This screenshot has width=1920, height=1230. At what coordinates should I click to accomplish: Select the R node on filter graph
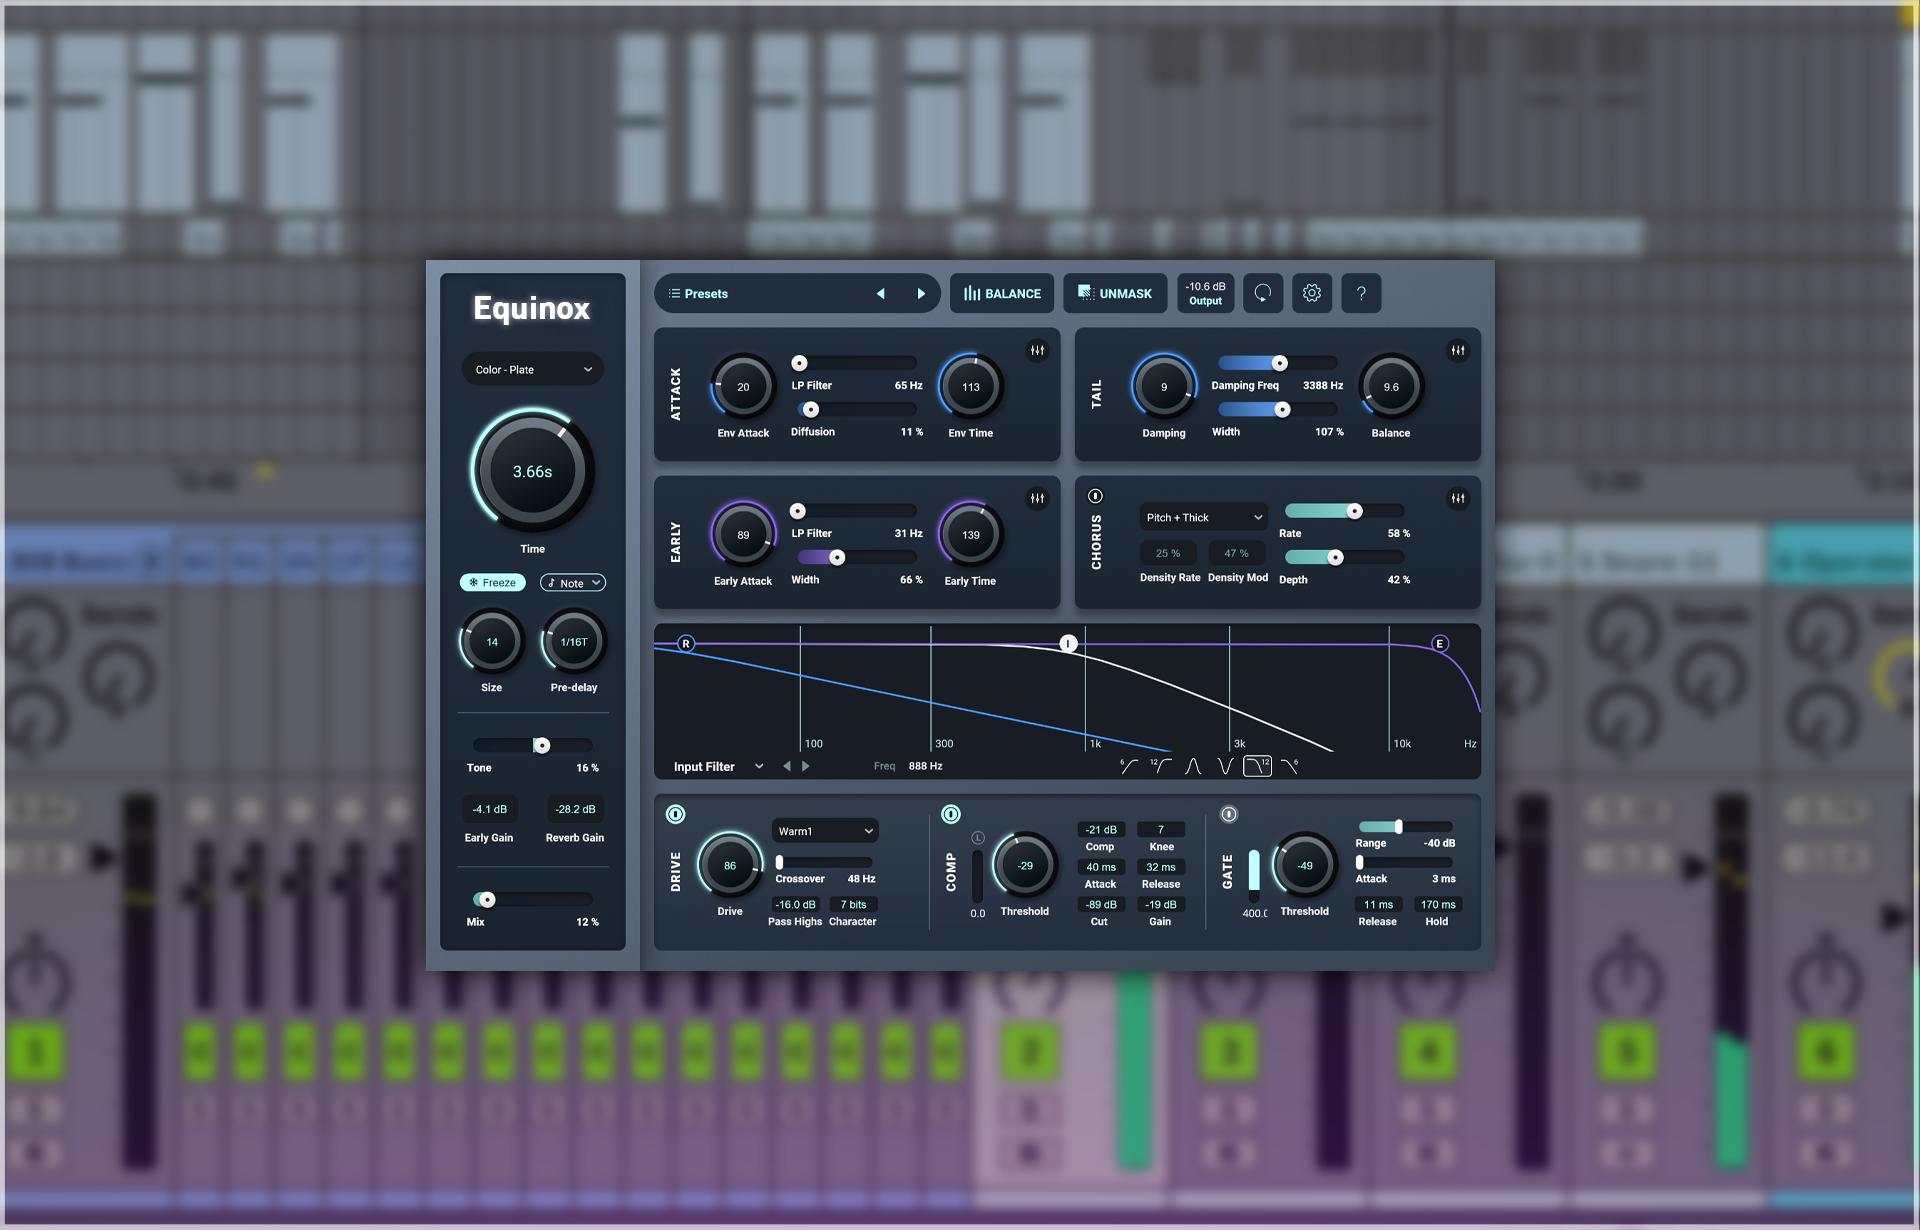pyautogui.click(x=686, y=643)
